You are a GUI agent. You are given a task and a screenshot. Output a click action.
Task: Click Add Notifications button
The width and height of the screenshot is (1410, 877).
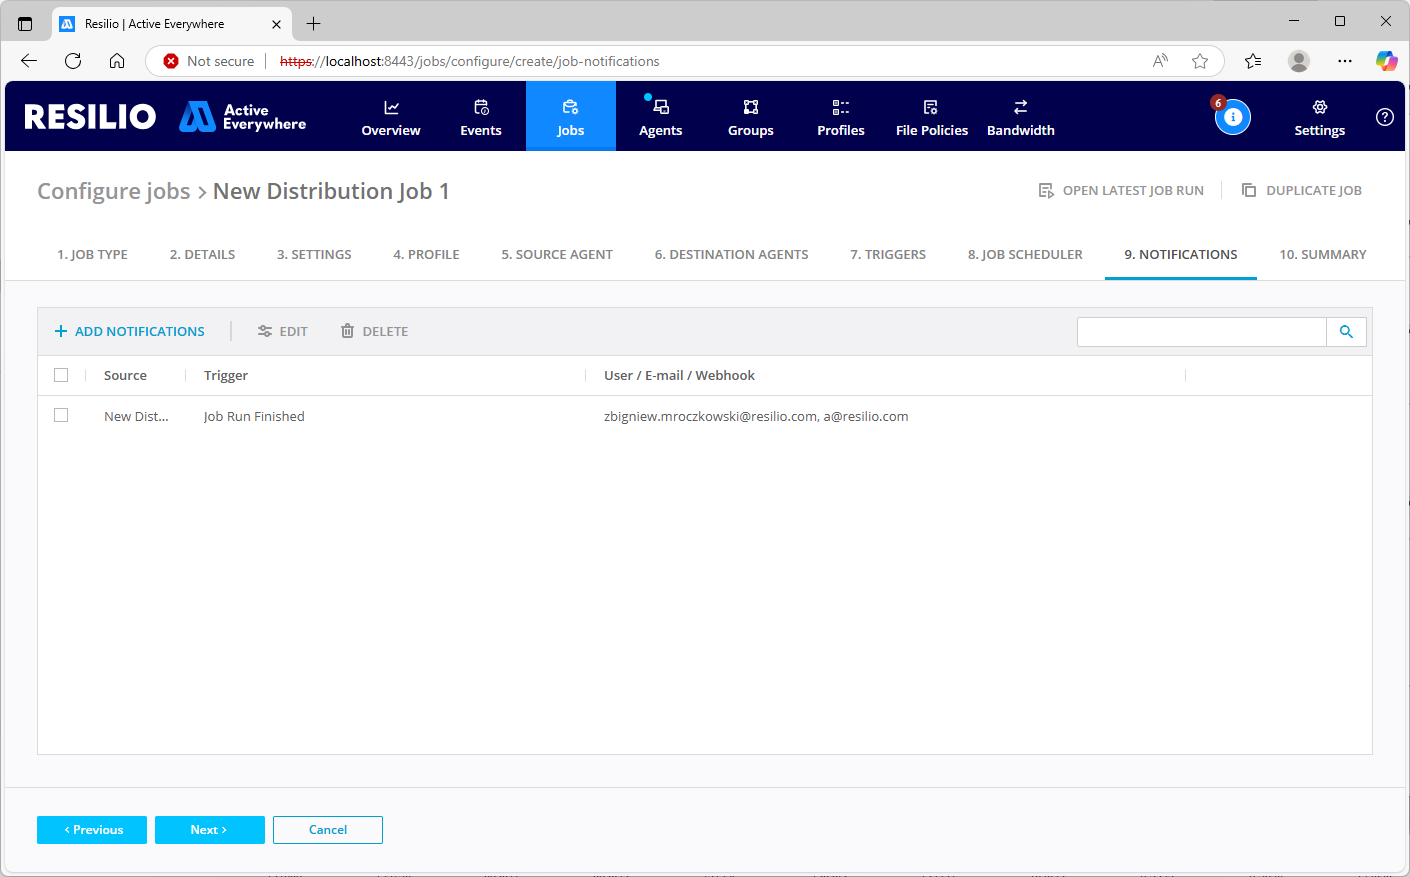pos(130,332)
